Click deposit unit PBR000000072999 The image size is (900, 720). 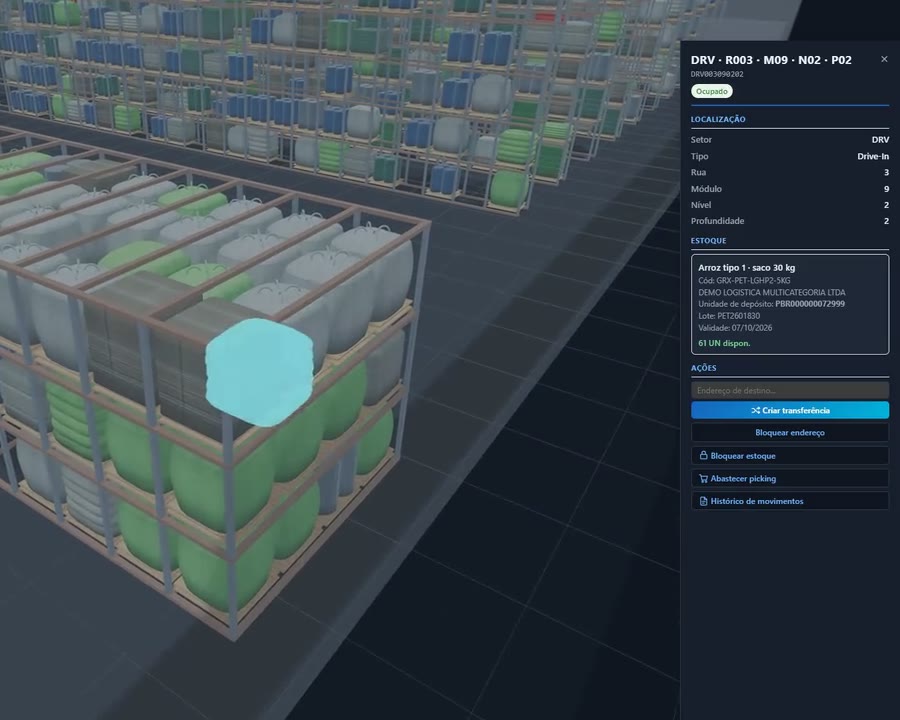810,304
